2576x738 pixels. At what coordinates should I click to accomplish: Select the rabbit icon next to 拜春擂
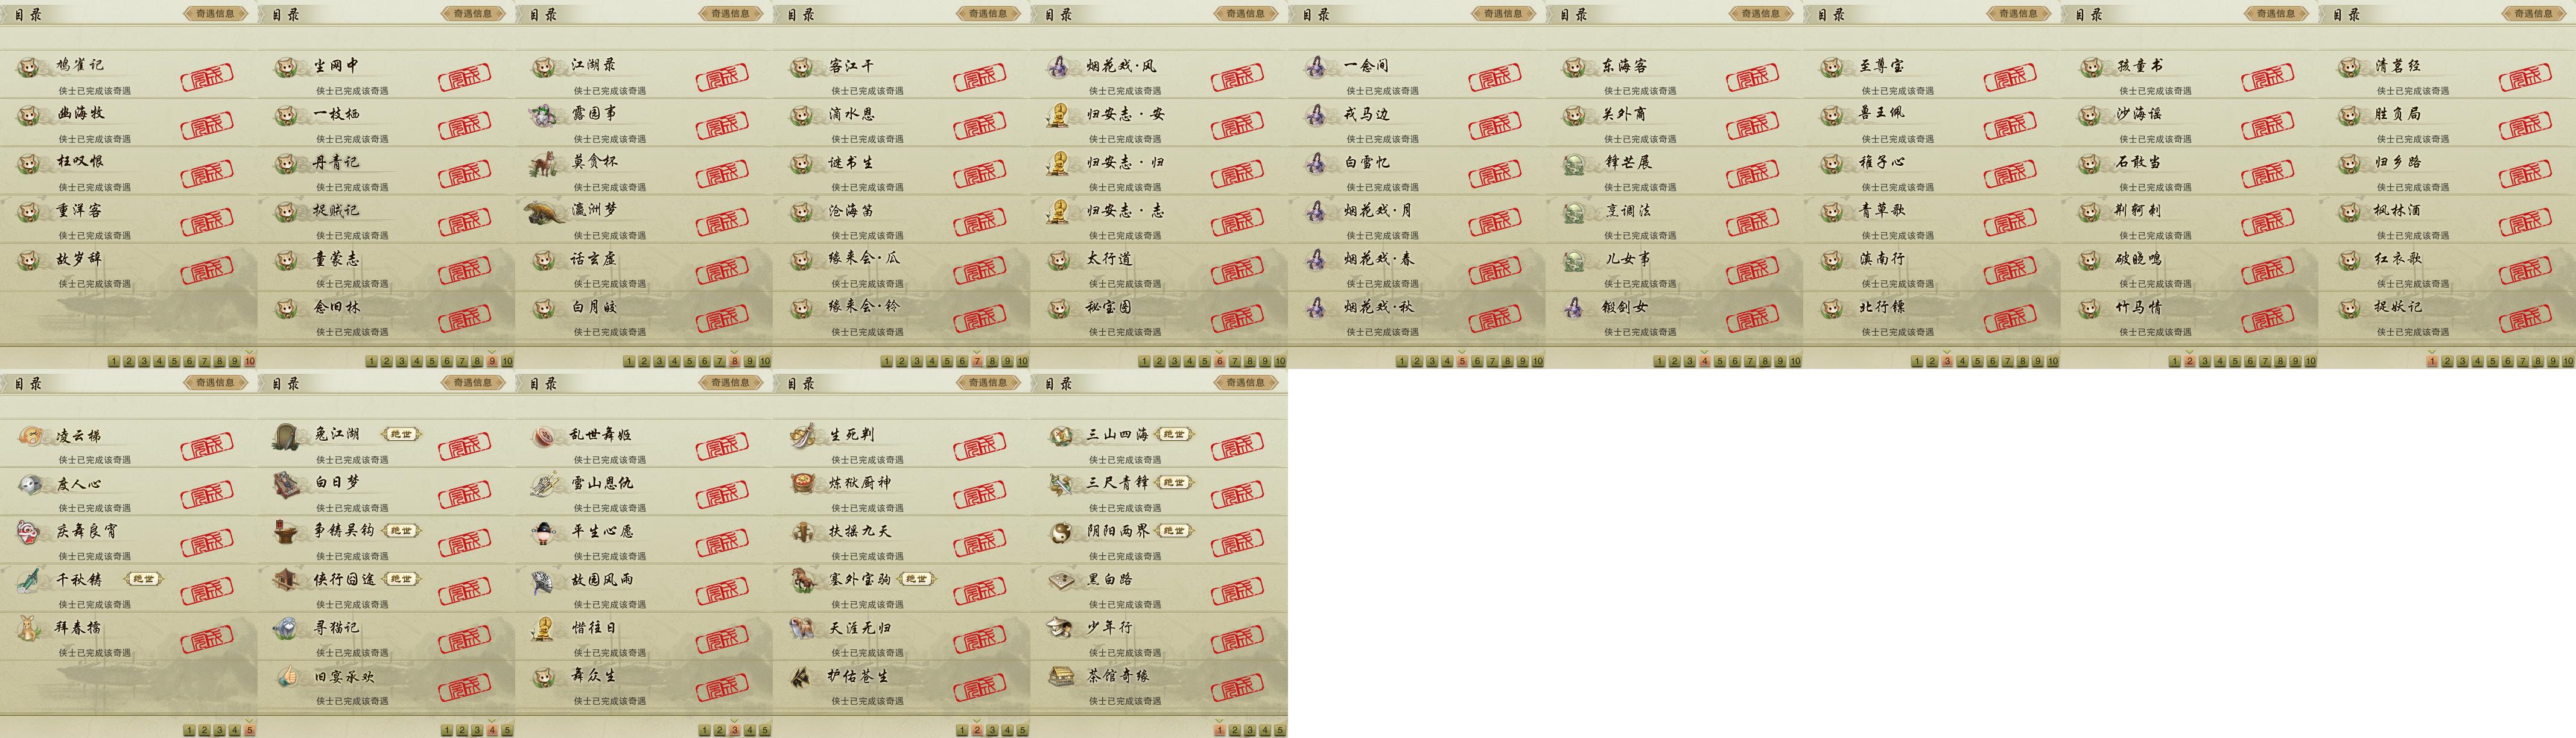(30, 628)
